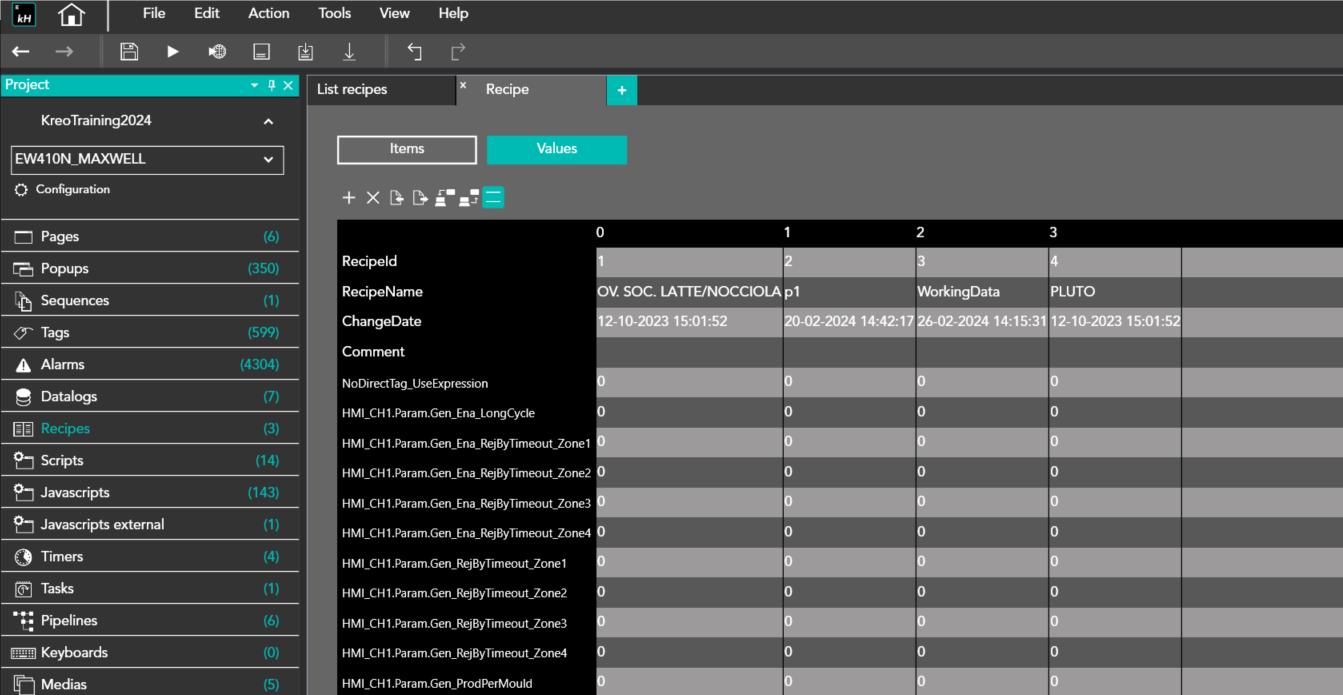
Task: Navigate back with the left arrow icon
Action: tap(21, 52)
